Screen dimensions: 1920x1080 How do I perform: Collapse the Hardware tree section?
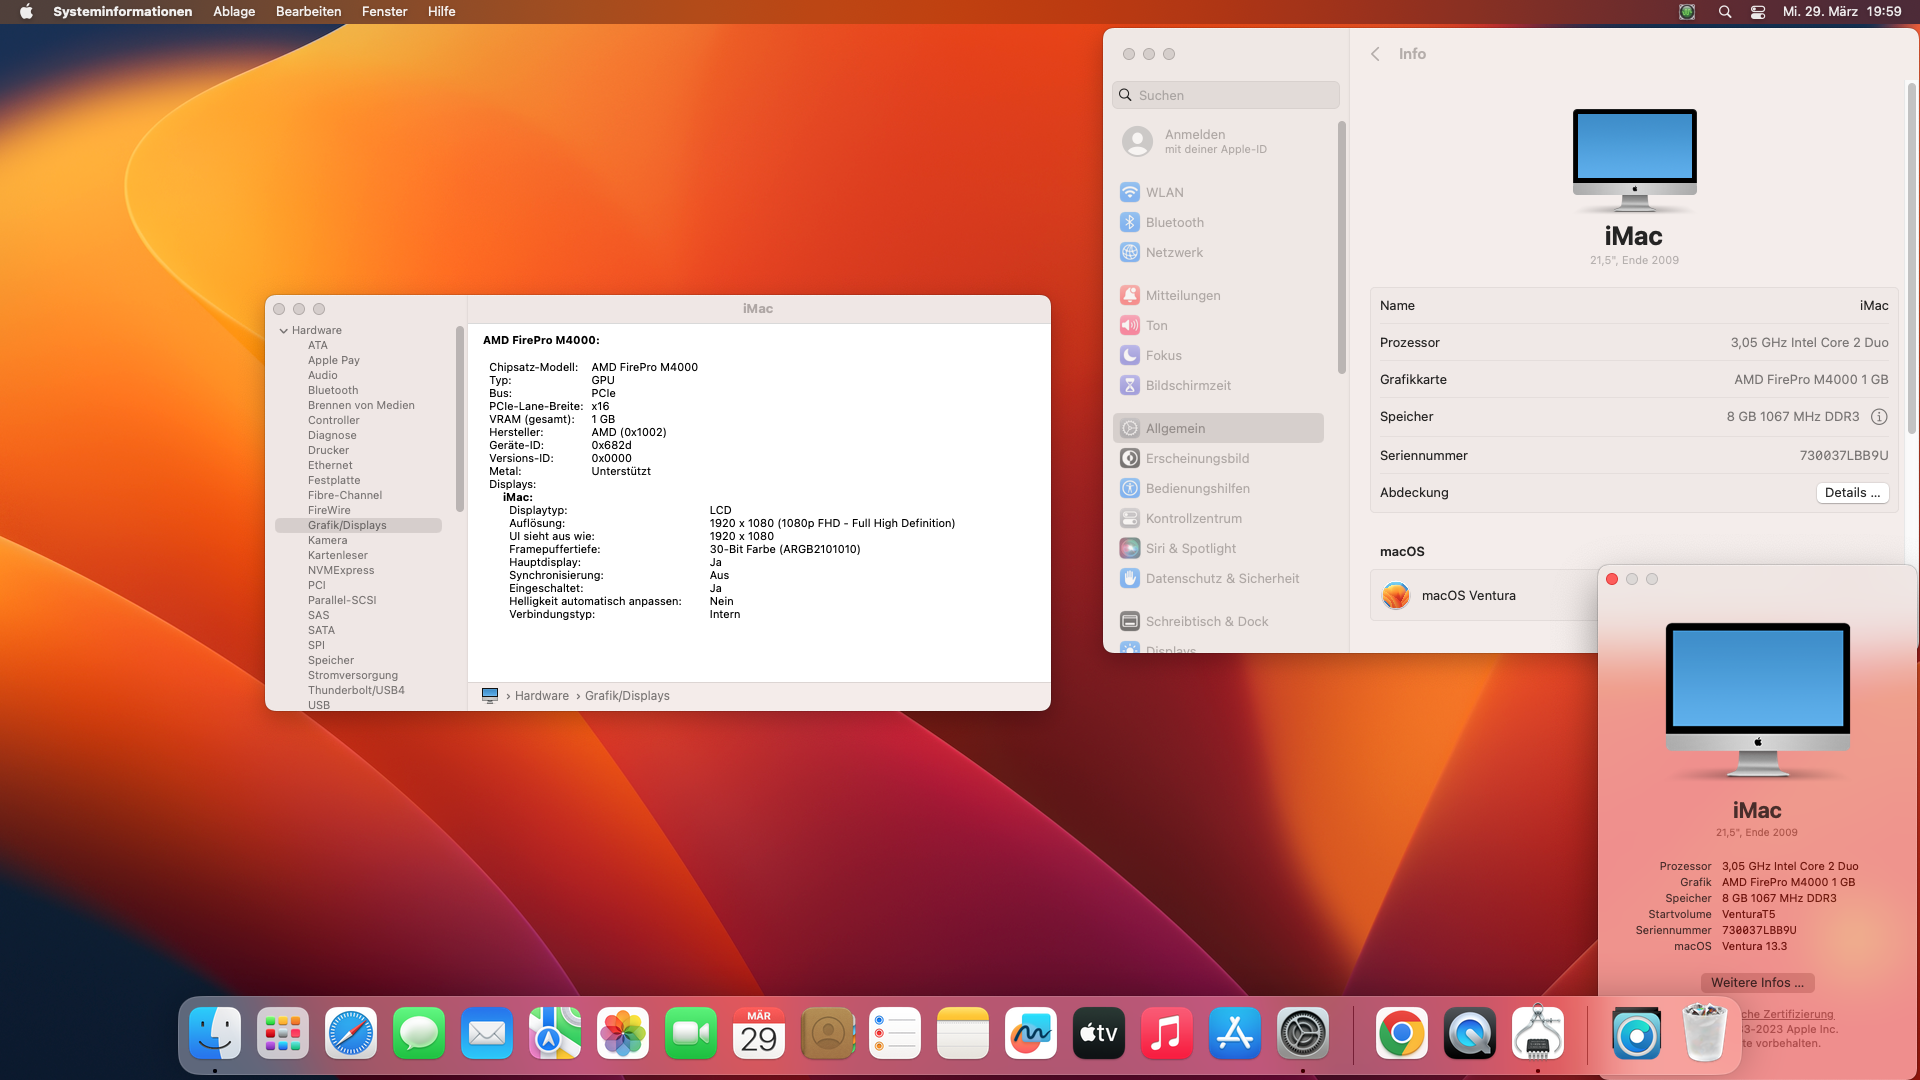(x=284, y=331)
